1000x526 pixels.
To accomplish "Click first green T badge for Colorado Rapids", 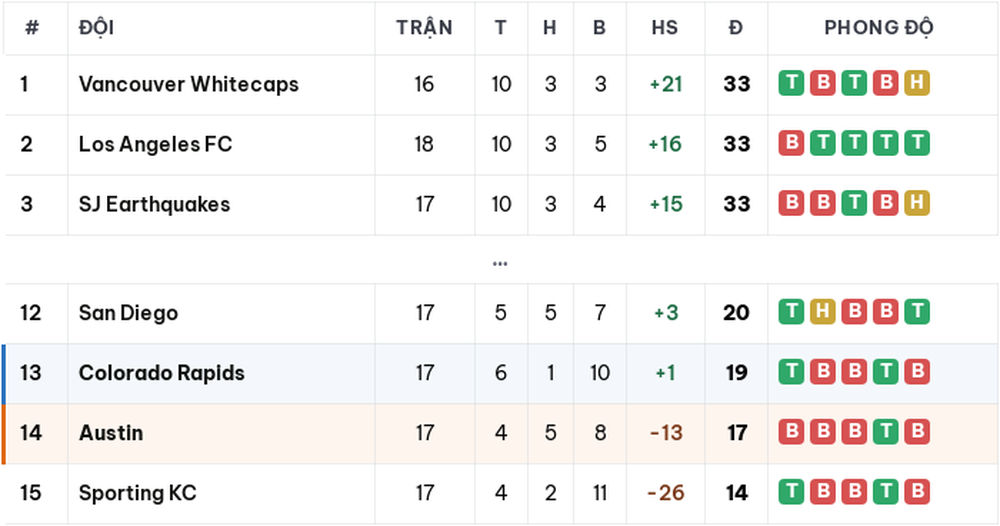I will point(791,371).
